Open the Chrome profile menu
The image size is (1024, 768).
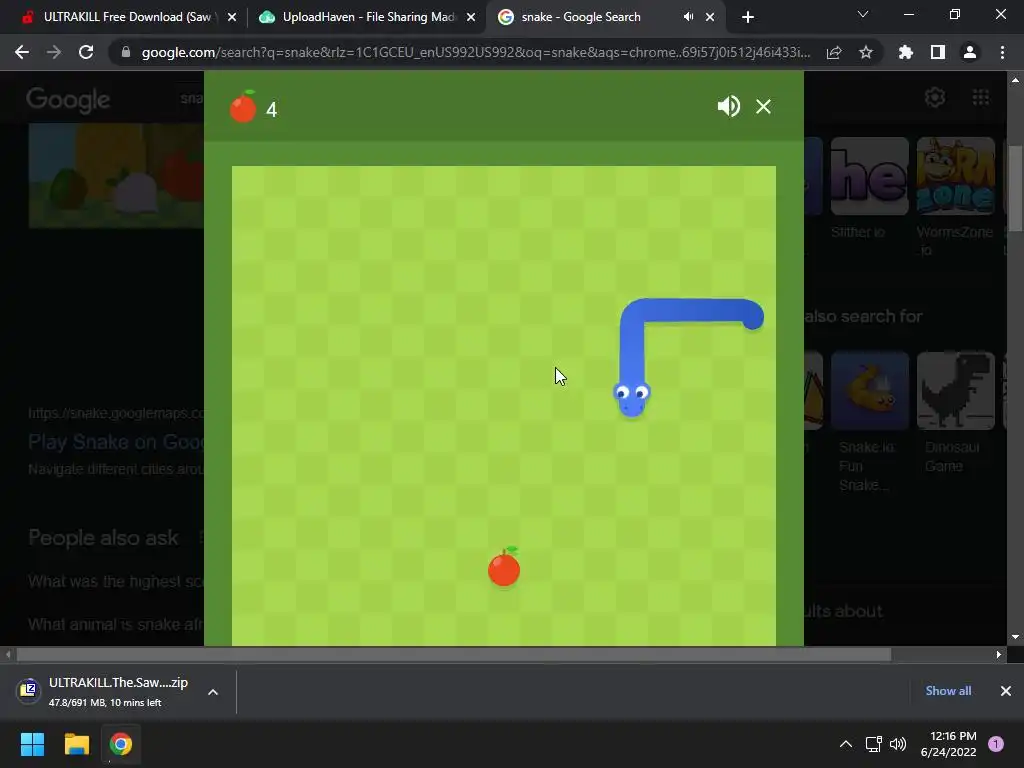pos(970,52)
